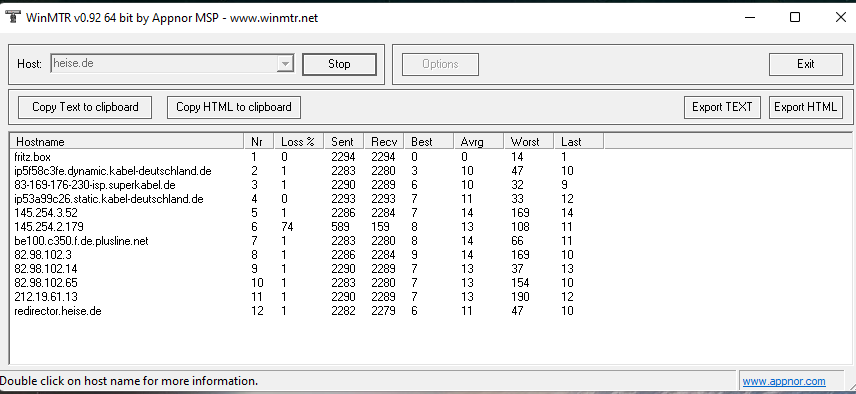Click hop number 12 cell
Screen dimensions: 856x394
[x=257, y=311]
